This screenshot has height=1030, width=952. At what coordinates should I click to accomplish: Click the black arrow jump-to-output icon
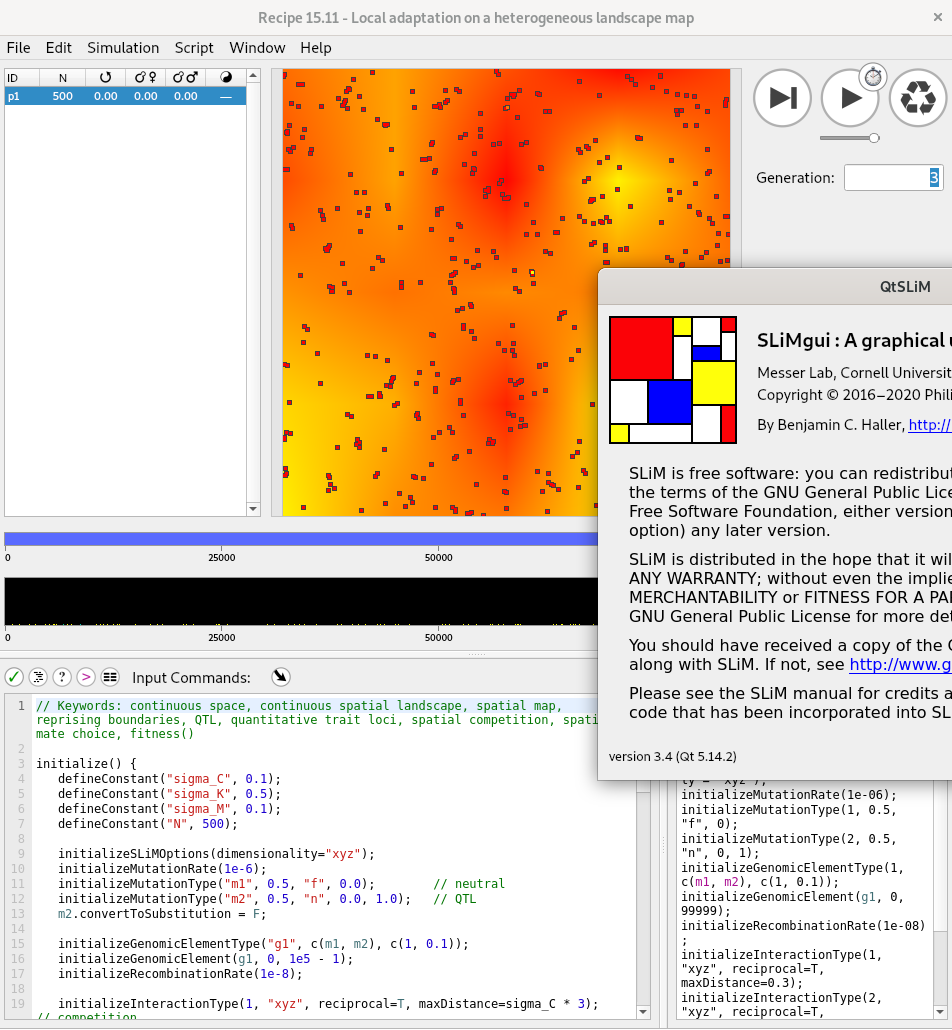coord(281,677)
